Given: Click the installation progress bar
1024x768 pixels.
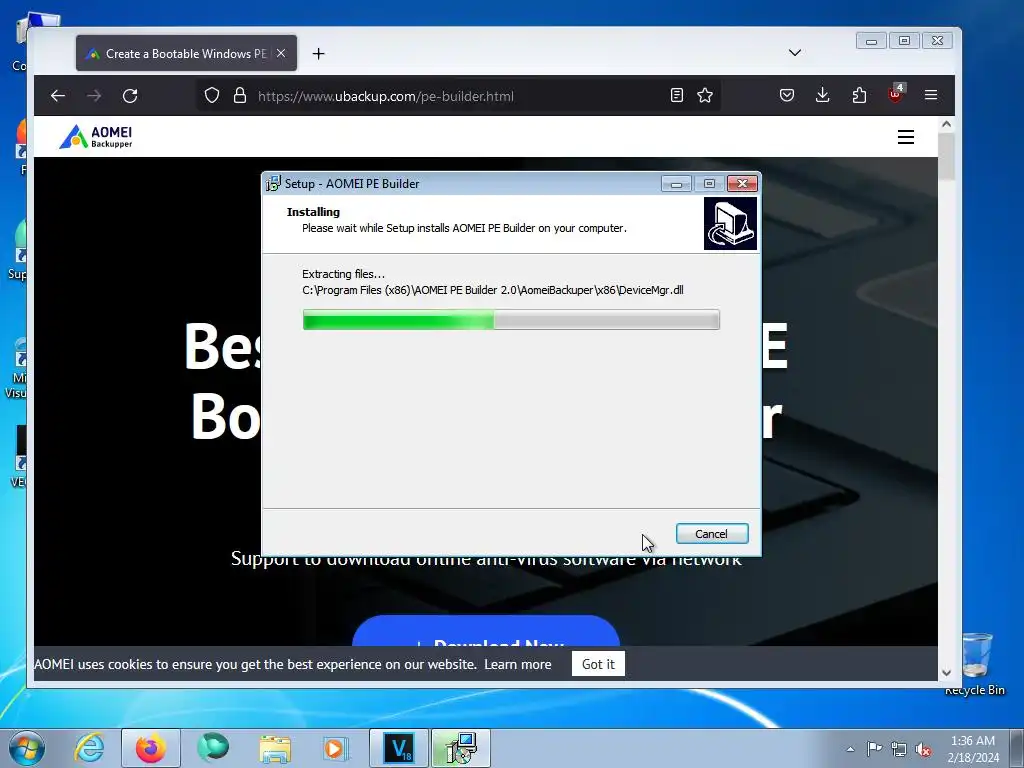Looking at the screenshot, I should (x=511, y=320).
